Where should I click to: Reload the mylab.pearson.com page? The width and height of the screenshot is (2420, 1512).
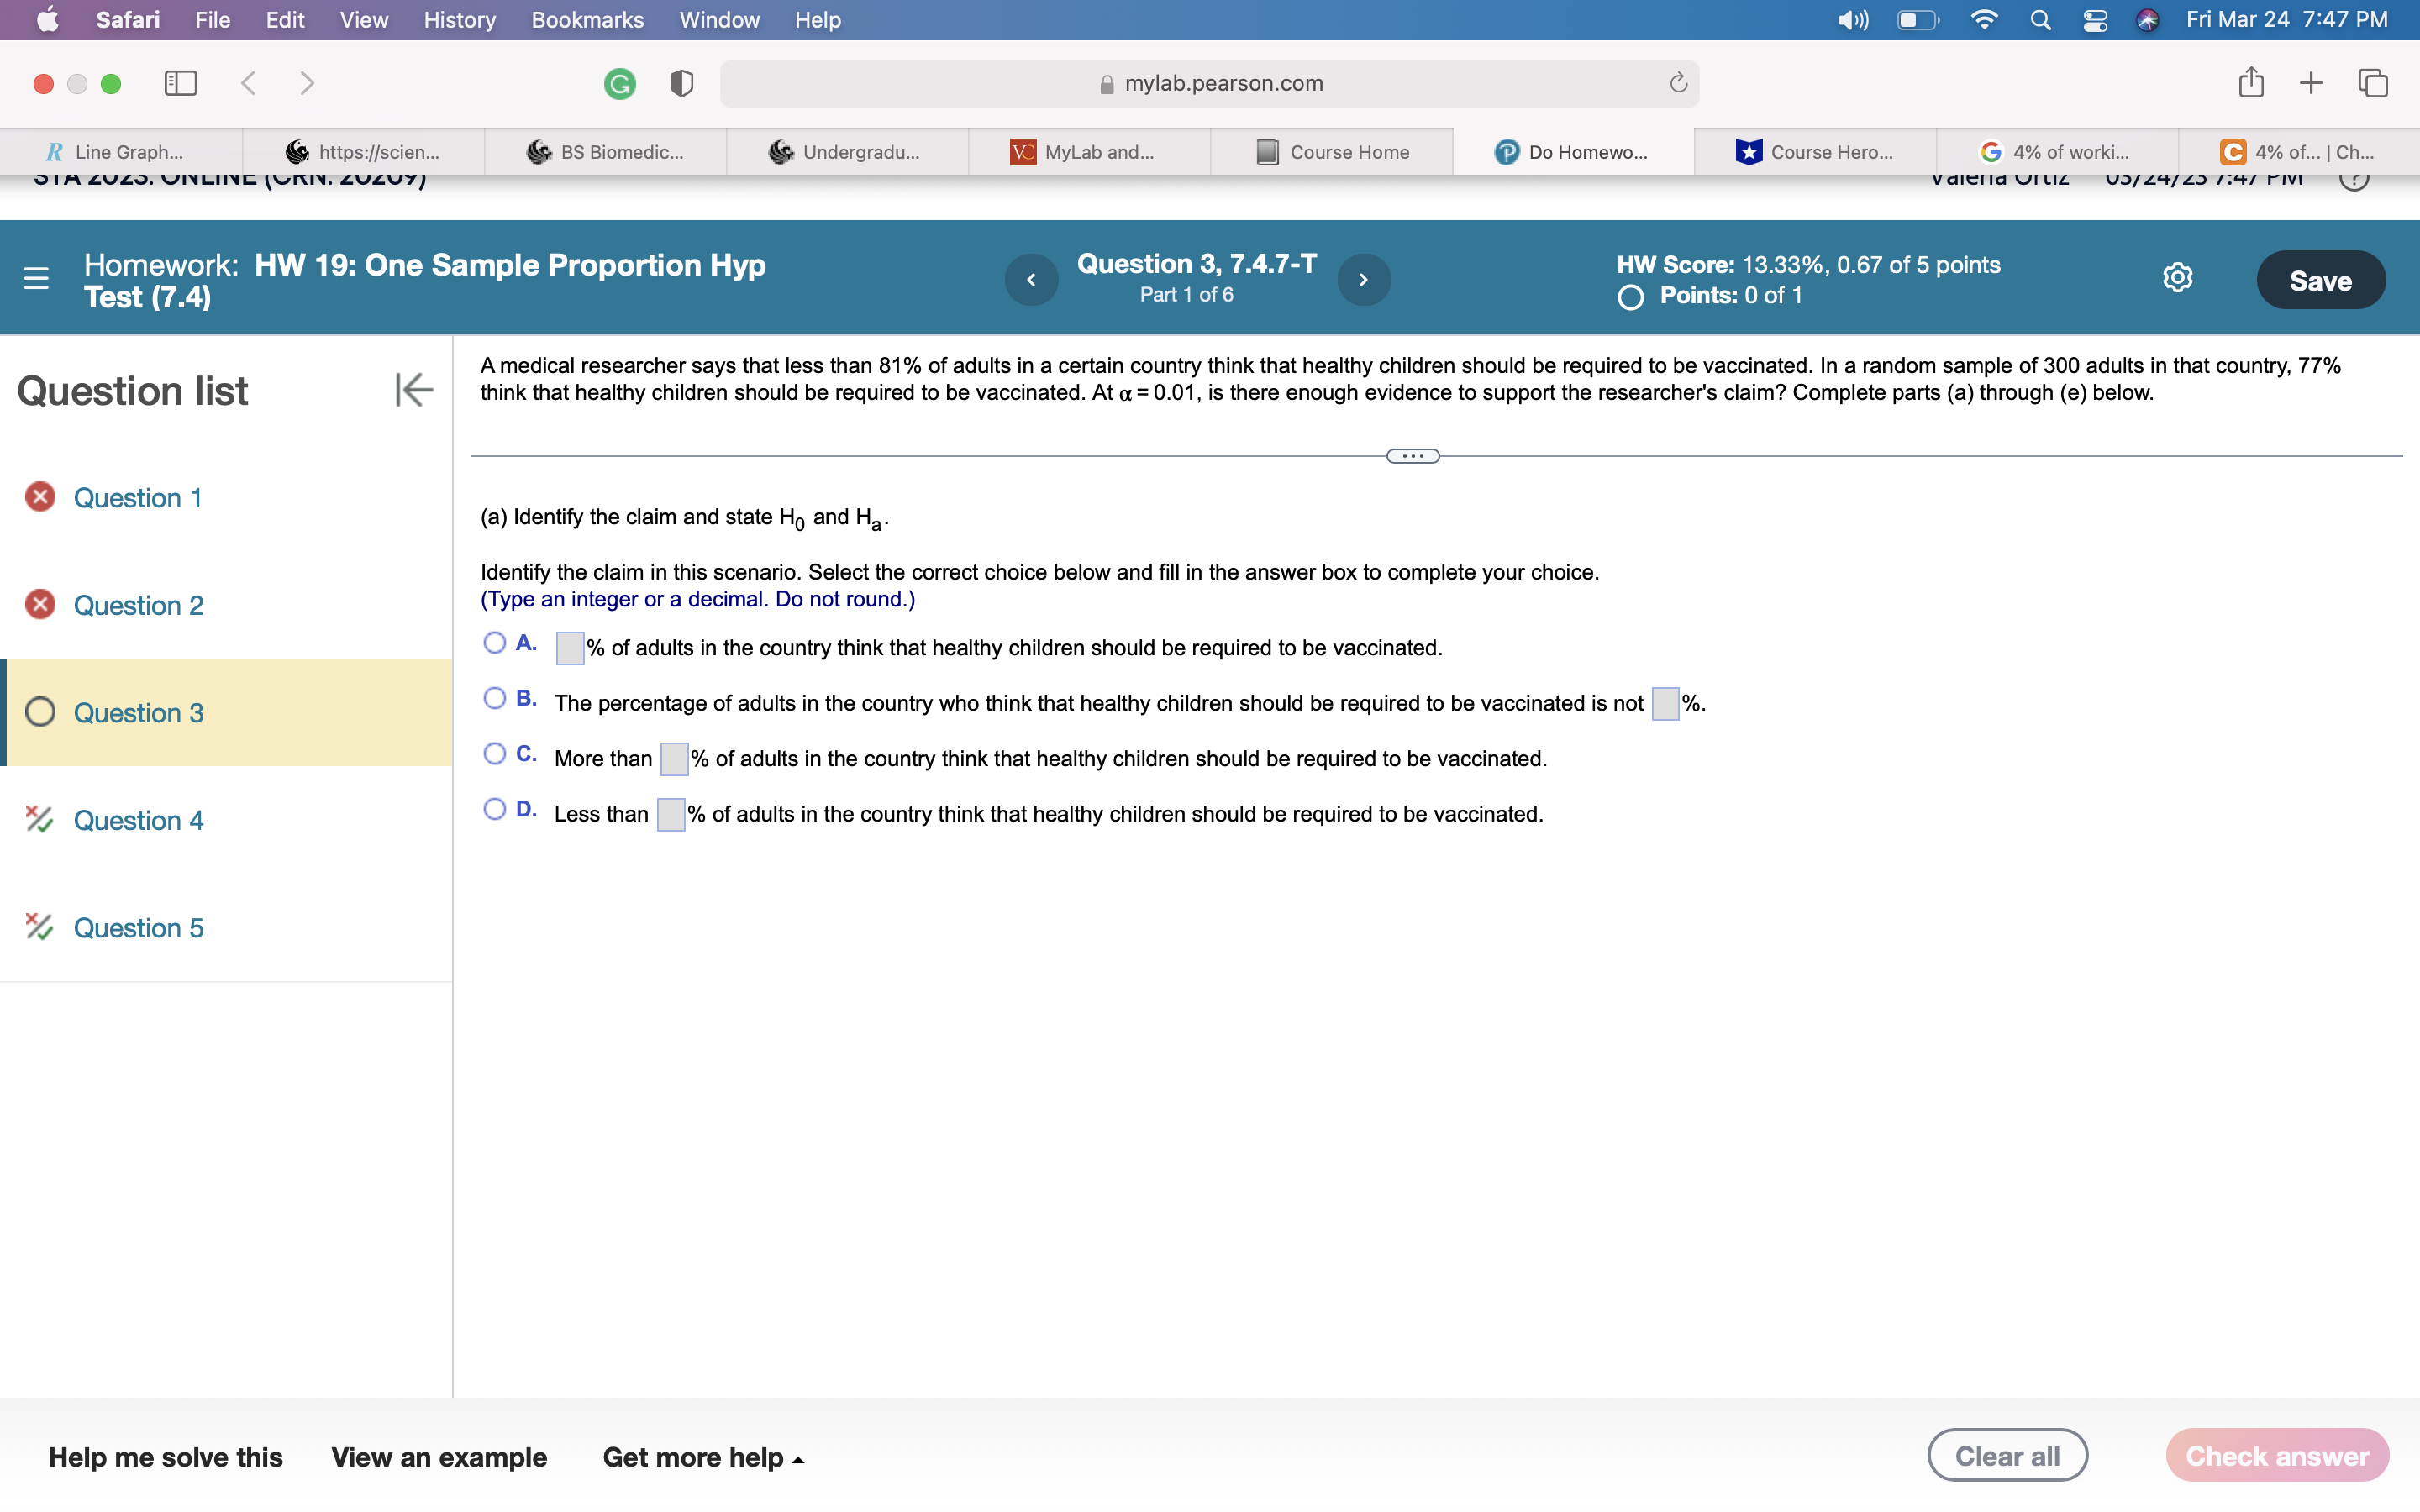point(1678,83)
